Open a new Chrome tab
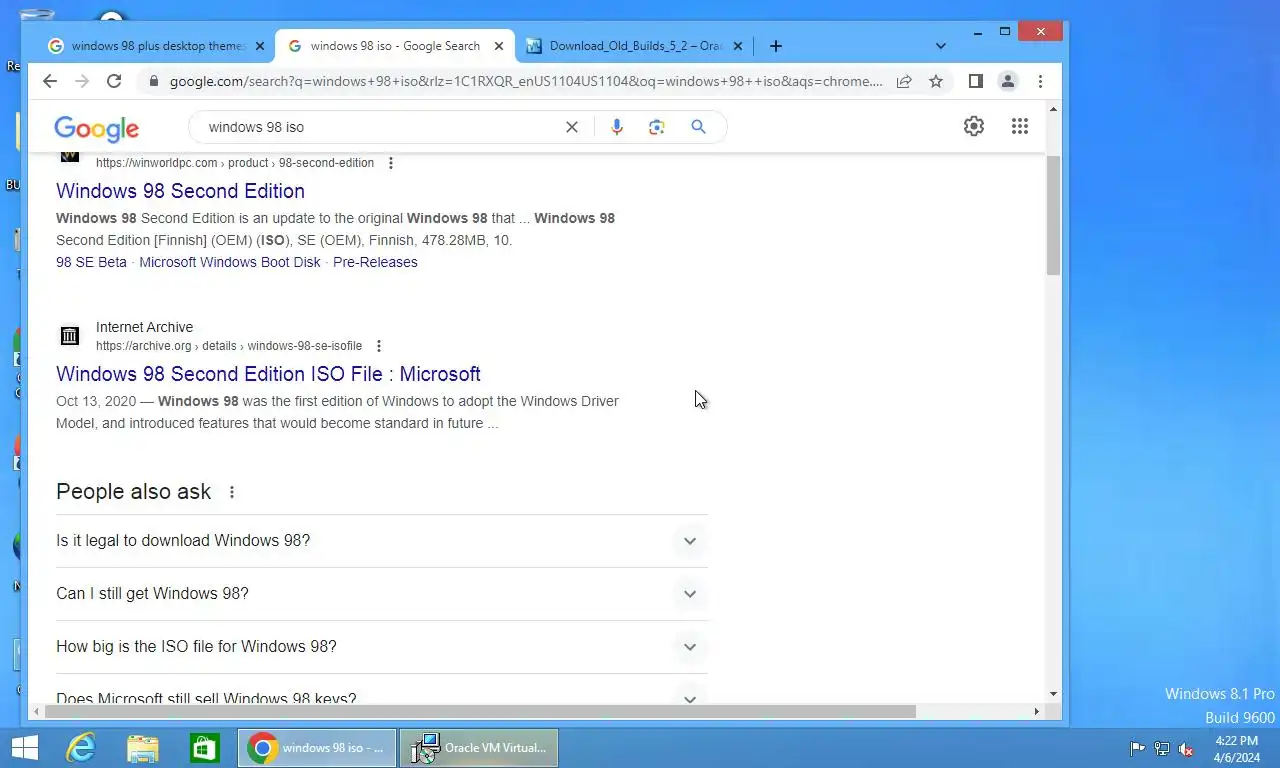This screenshot has width=1280, height=768. tap(776, 46)
